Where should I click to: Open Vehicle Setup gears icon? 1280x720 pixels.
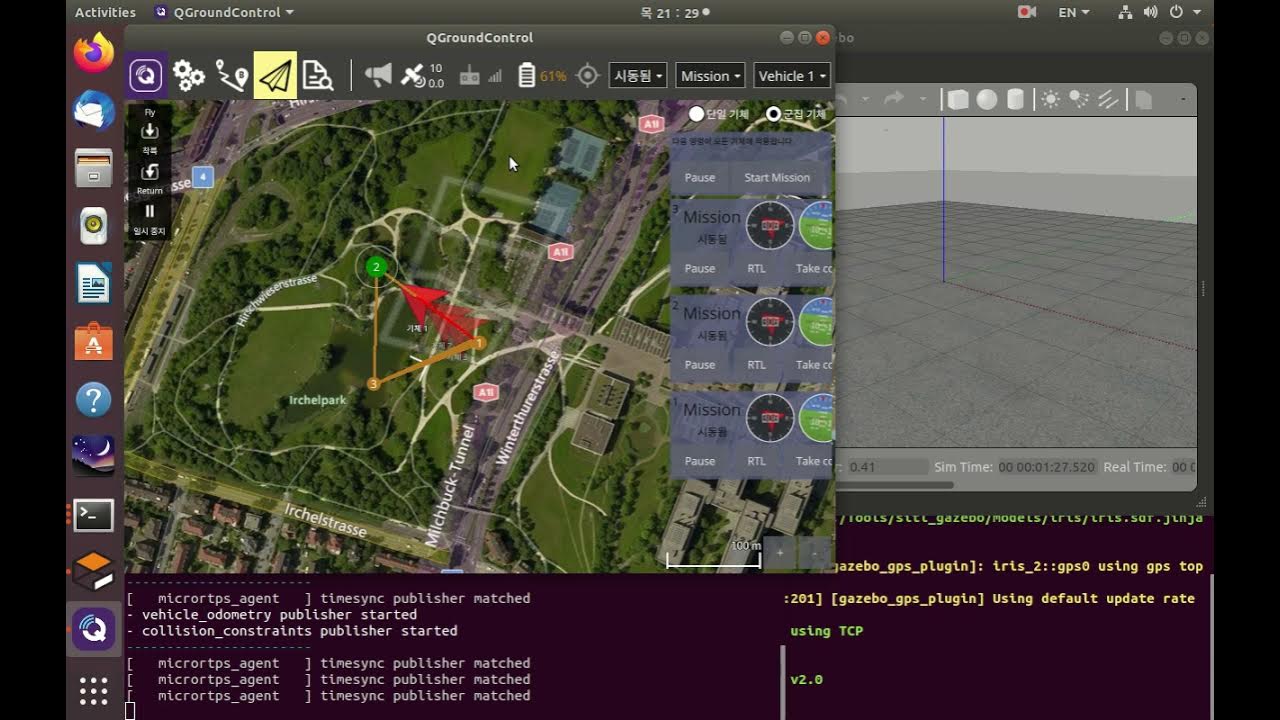pos(189,75)
